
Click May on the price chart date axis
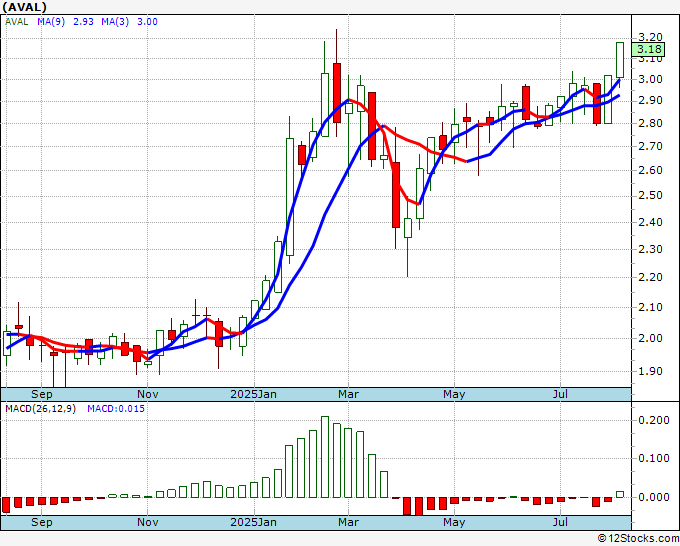click(454, 394)
